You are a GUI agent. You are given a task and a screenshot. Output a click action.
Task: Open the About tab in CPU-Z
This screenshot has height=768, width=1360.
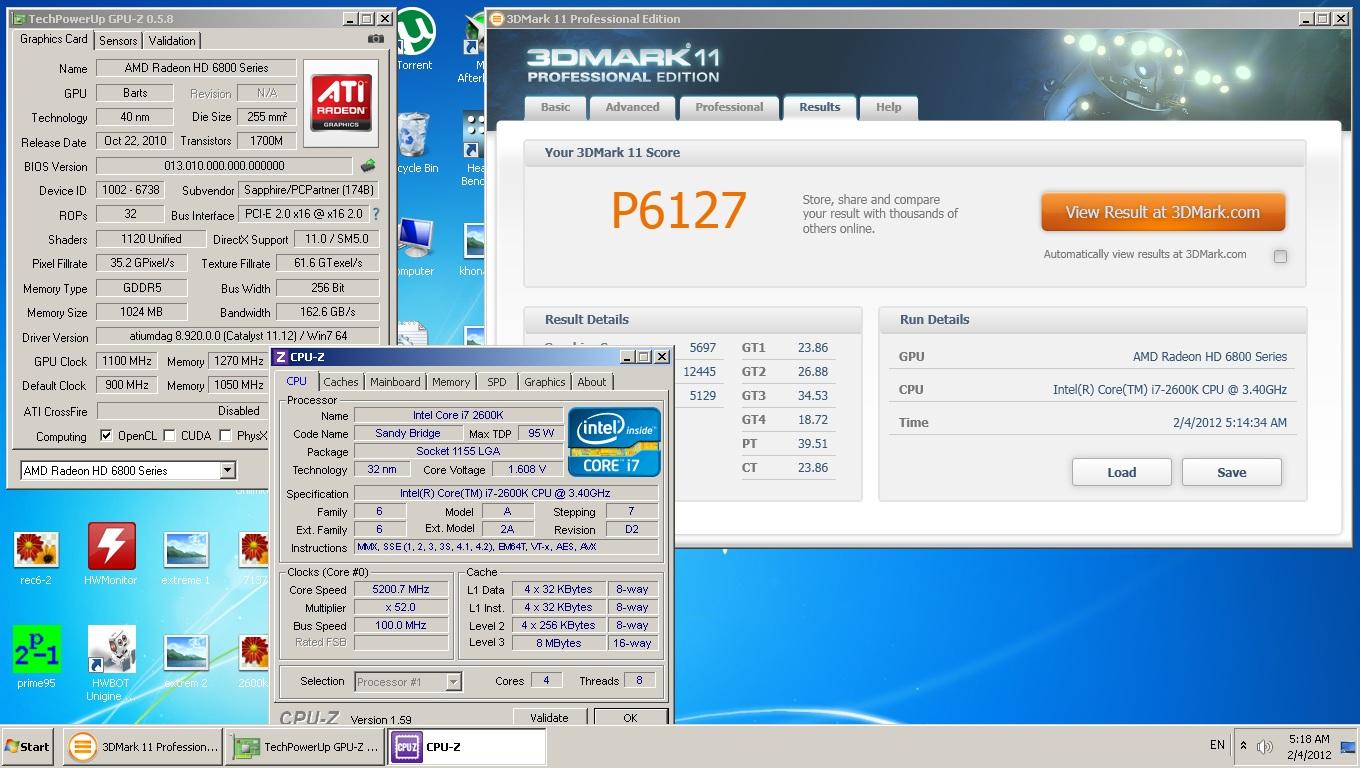[x=592, y=382]
